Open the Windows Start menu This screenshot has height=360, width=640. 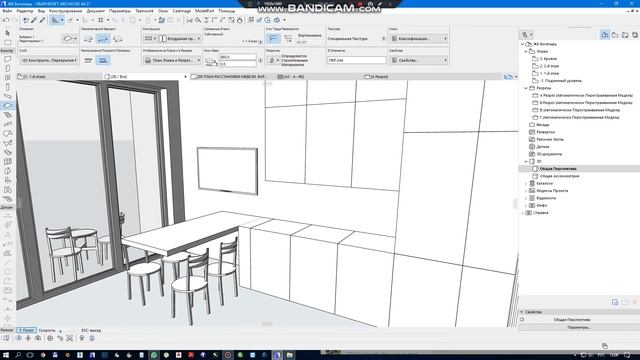tap(6, 355)
